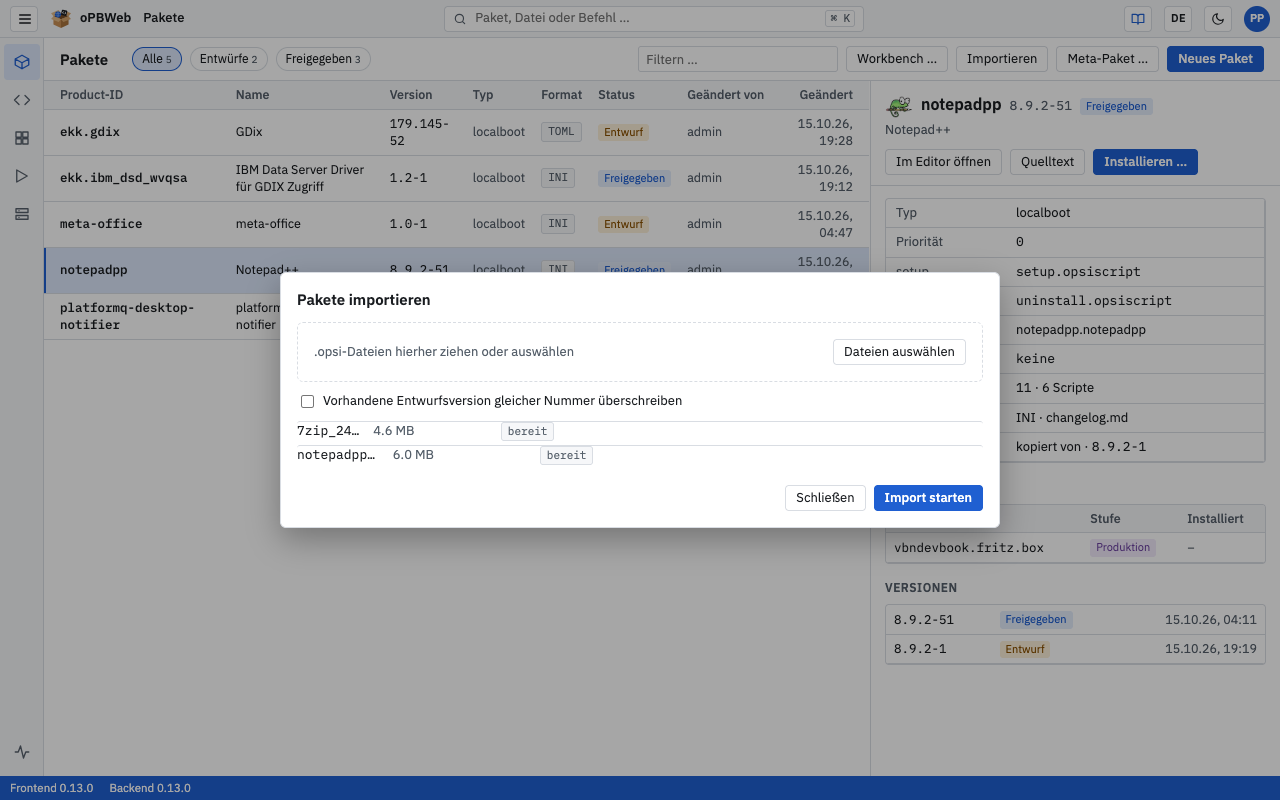Screen dimensions: 1280x800
Task: Click the notepadpp chameleon package icon
Action: pos(900,106)
